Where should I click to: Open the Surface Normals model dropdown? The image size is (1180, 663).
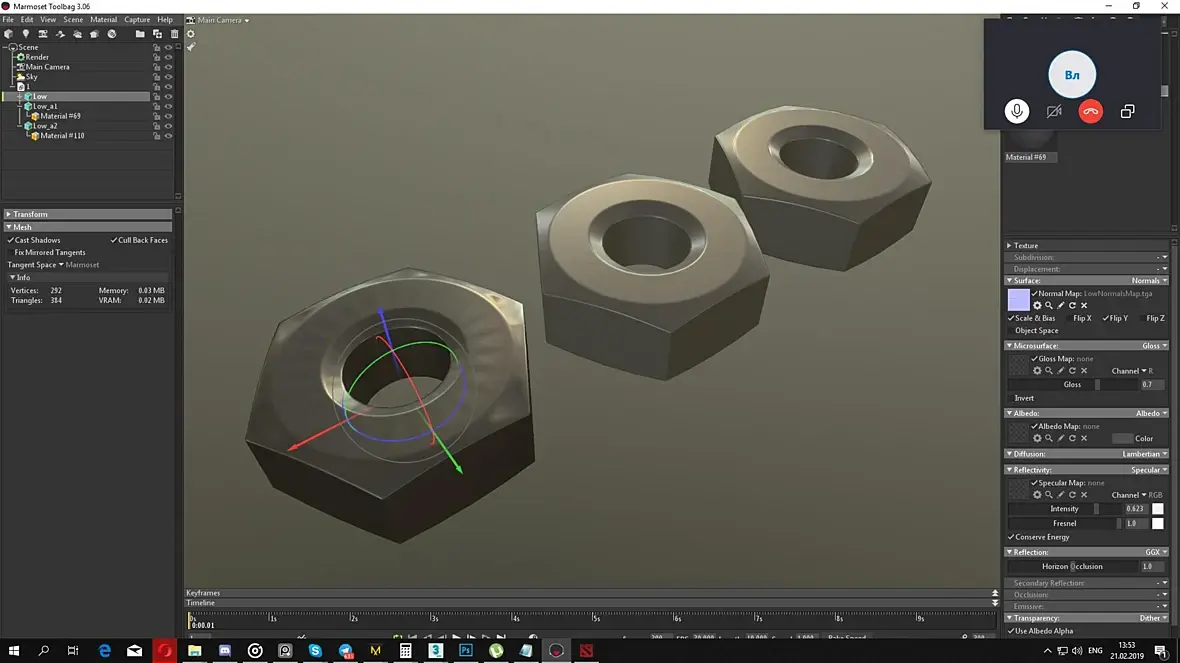(x=1149, y=281)
